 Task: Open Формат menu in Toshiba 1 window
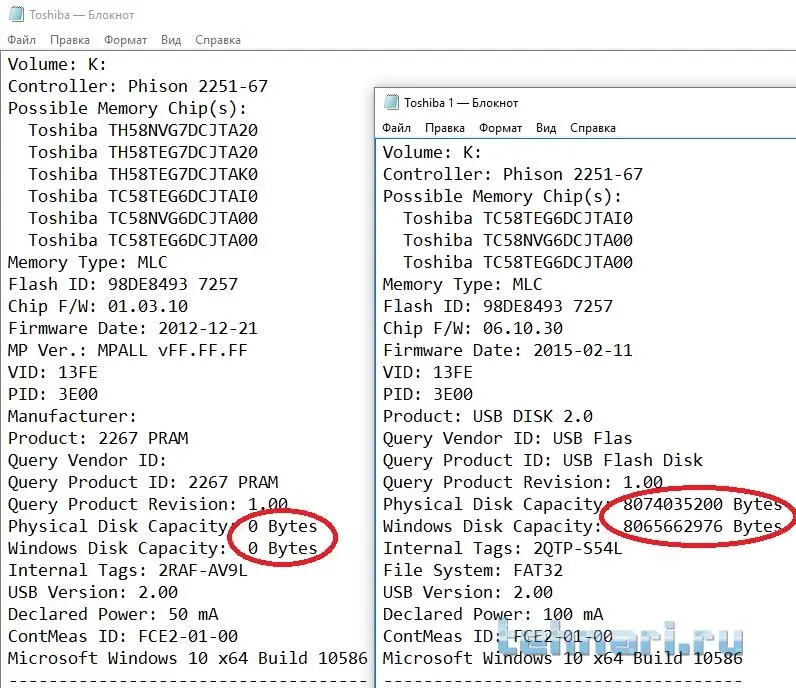501,128
